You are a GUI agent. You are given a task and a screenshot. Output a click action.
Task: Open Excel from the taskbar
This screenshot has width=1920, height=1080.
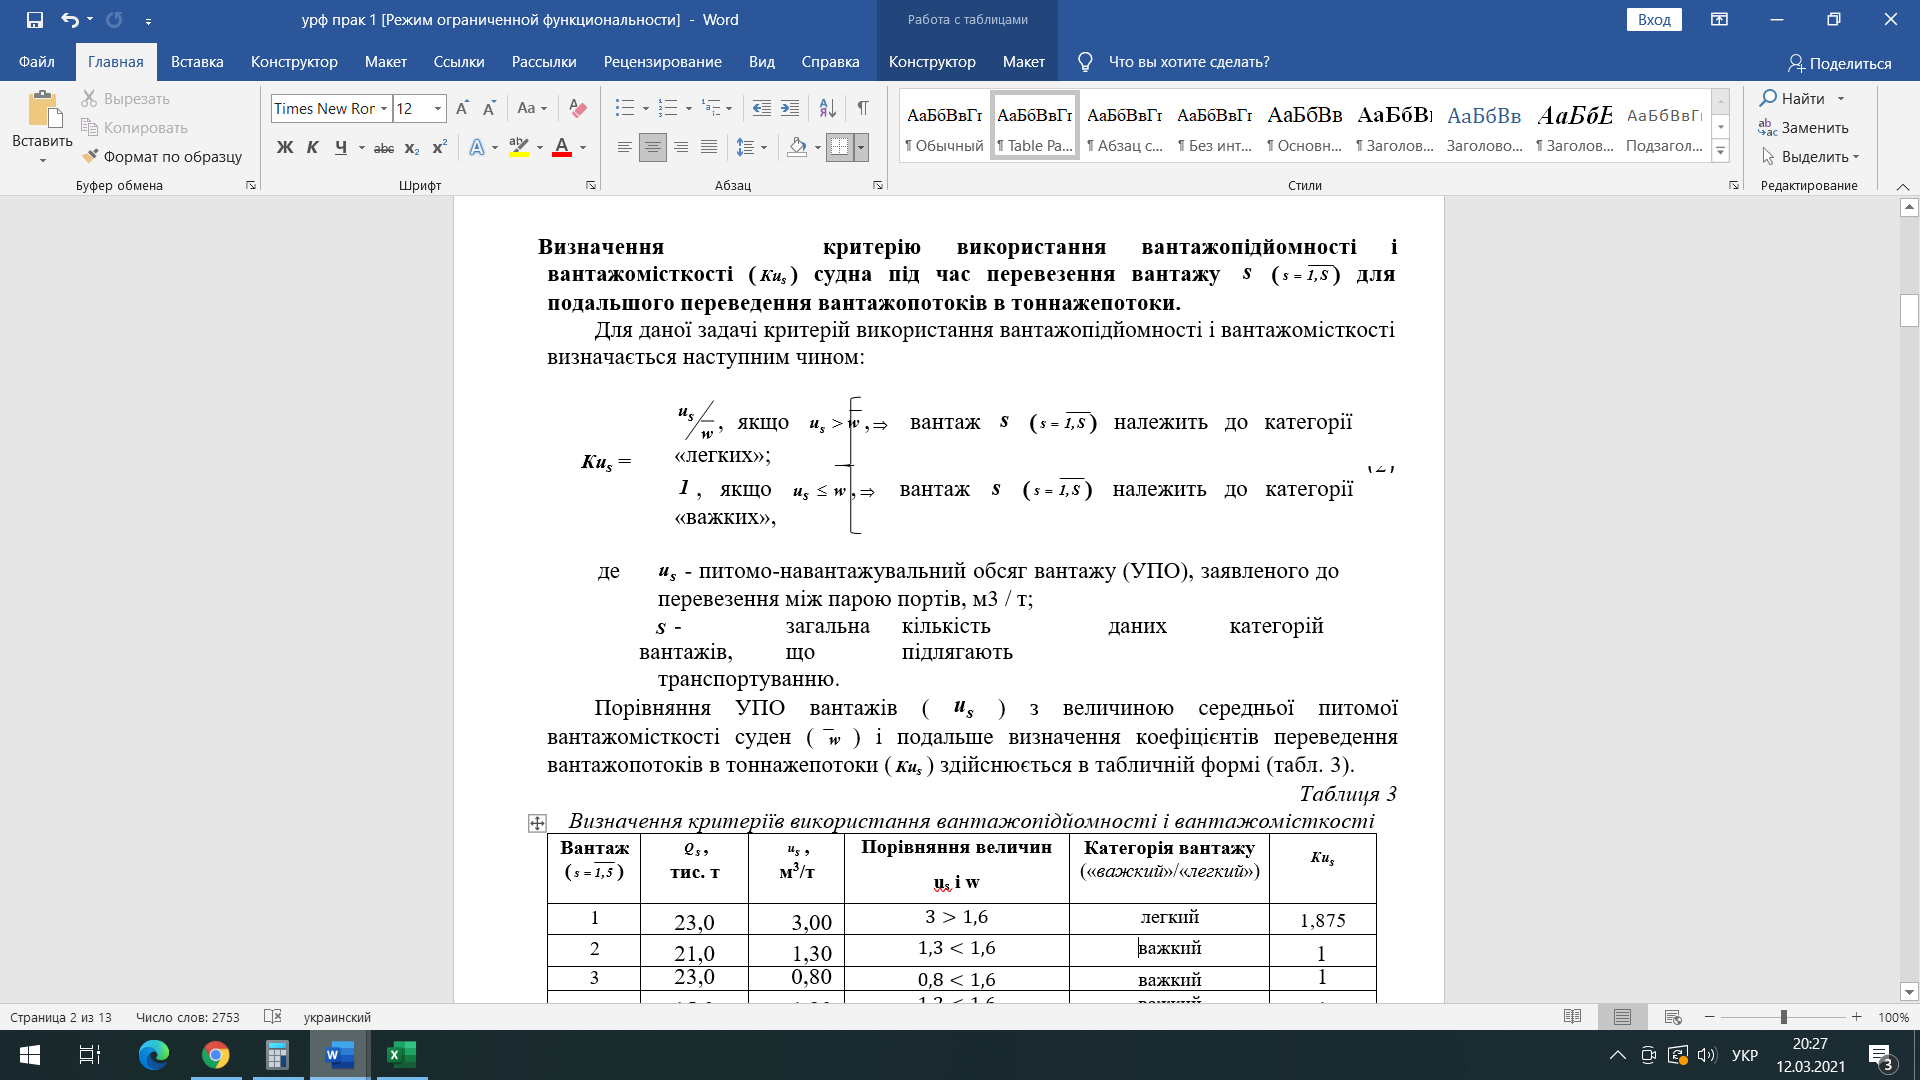pyautogui.click(x=401, y=1055)
